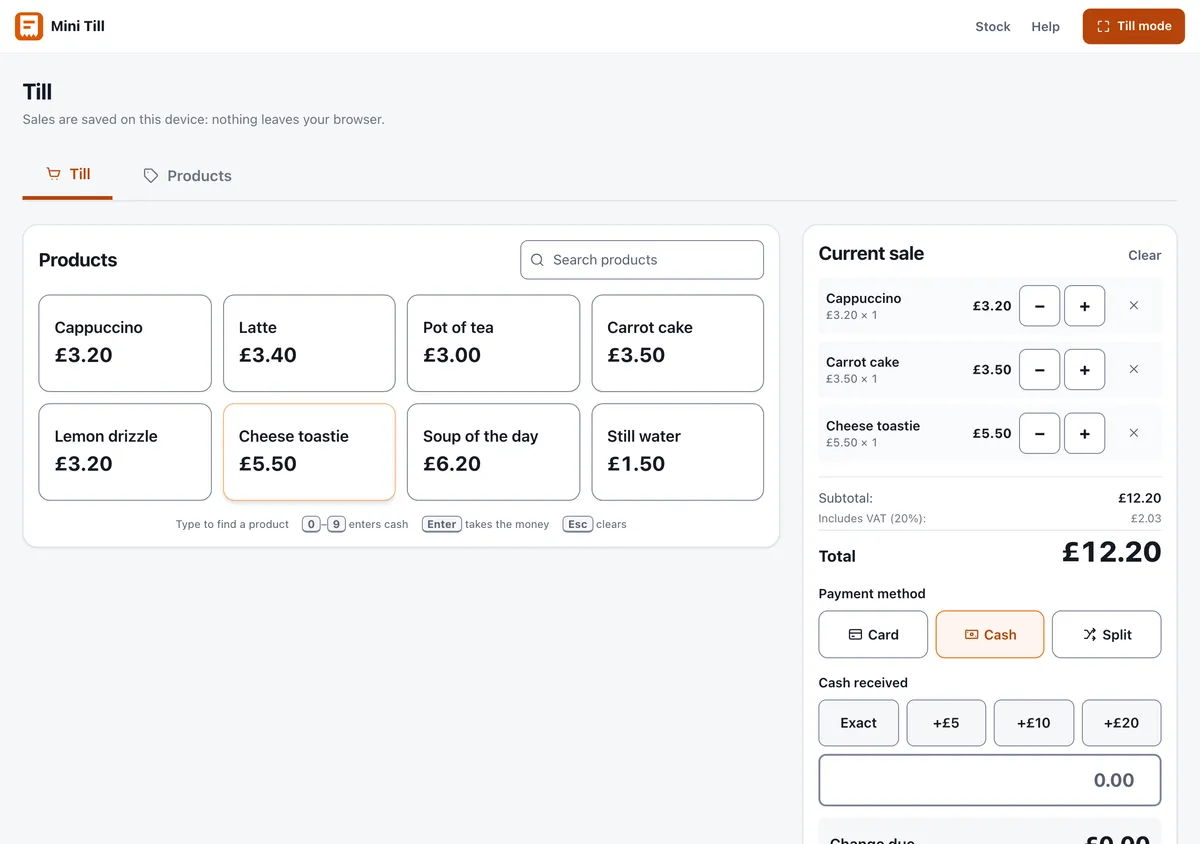Remove Carrot cake line with its X icon
The height and width of the screenshot is (844, 1200).
click(1134, 369)
